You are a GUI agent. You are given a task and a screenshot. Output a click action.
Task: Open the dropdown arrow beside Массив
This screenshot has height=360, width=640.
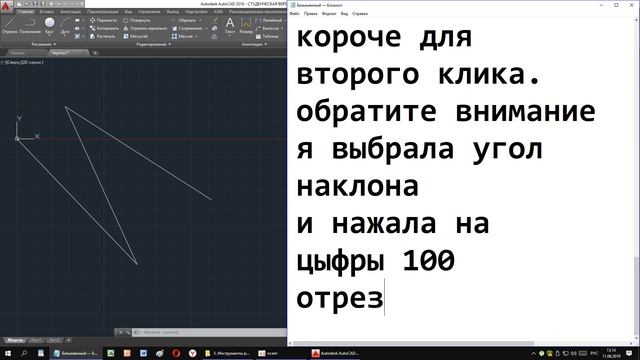point(197,36)
